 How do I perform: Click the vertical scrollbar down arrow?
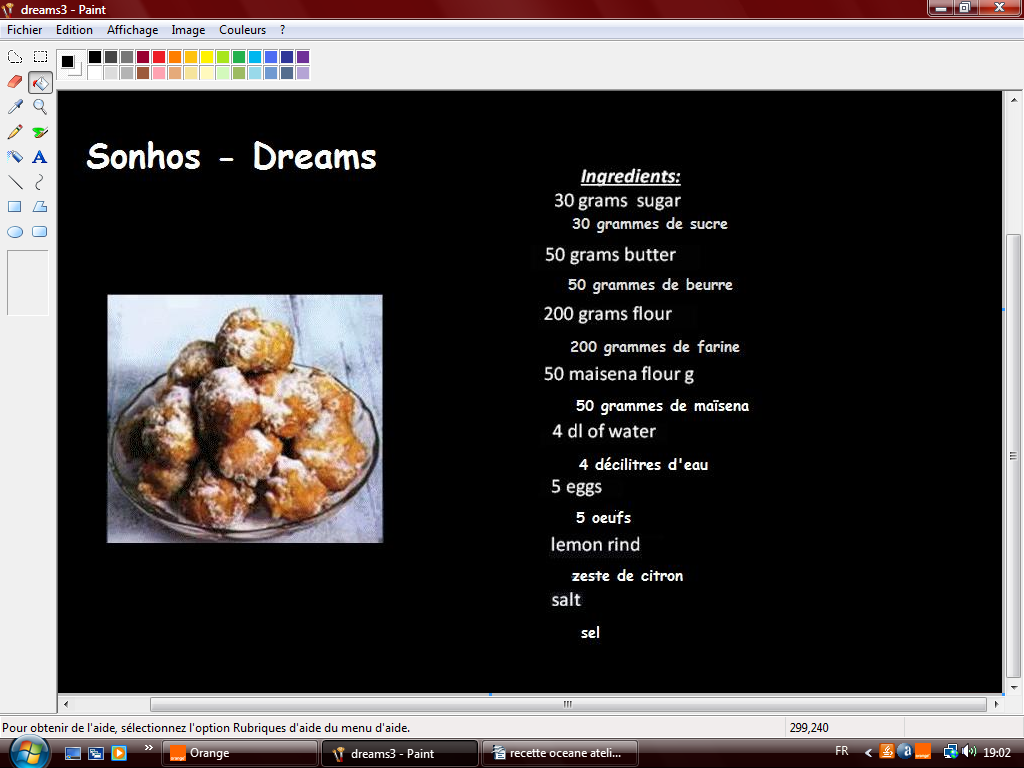coord(1014,687)
